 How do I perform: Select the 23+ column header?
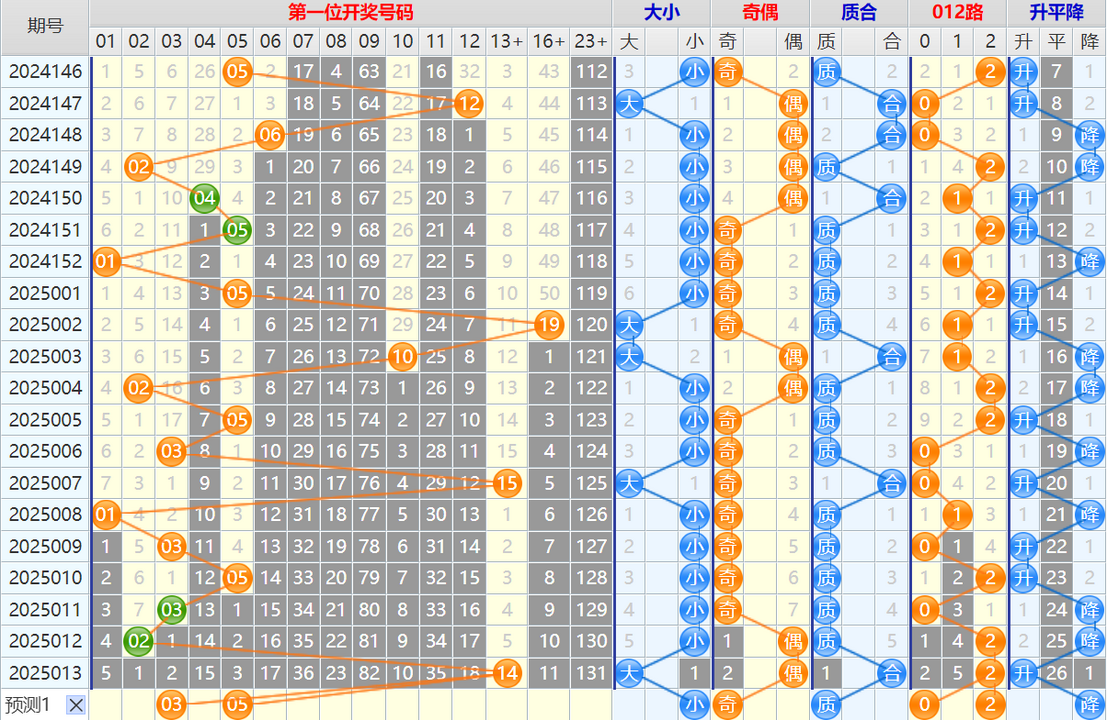click(591, 41)
